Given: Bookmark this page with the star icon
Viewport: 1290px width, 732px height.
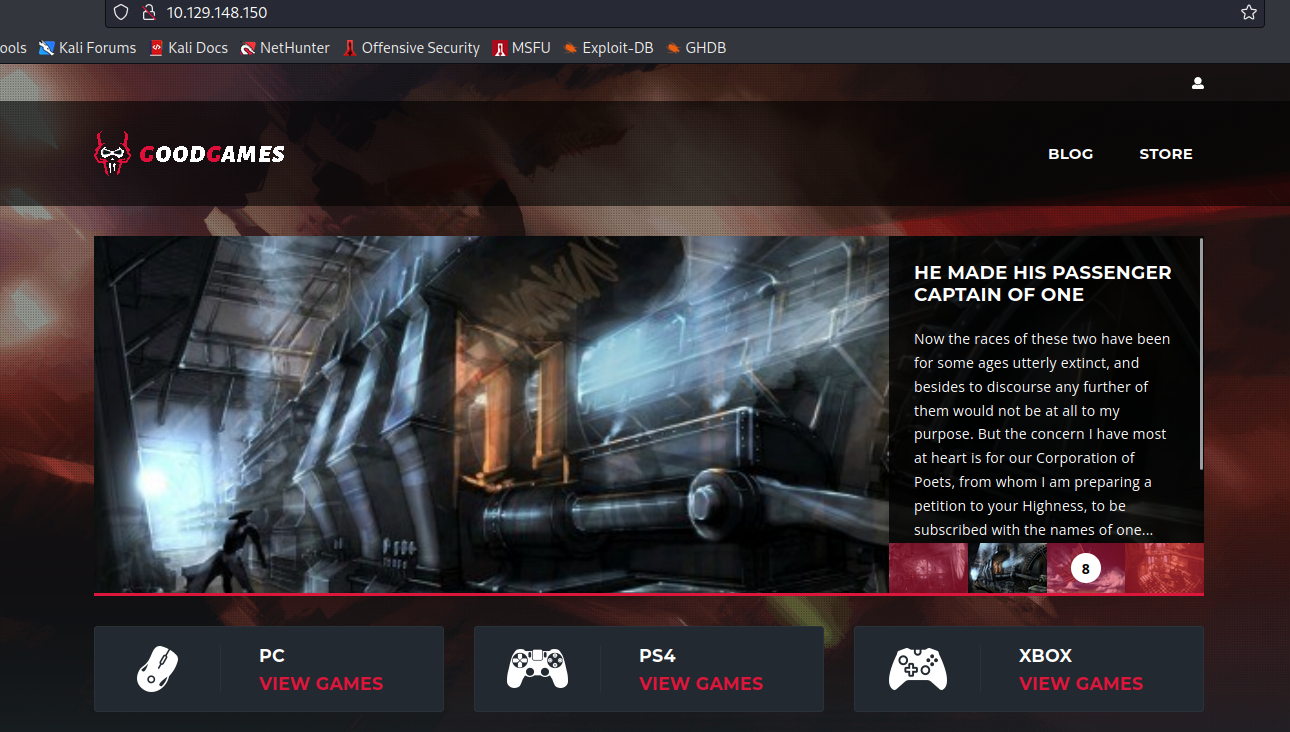Looking at the screenshot, I should click(1249, 13).
